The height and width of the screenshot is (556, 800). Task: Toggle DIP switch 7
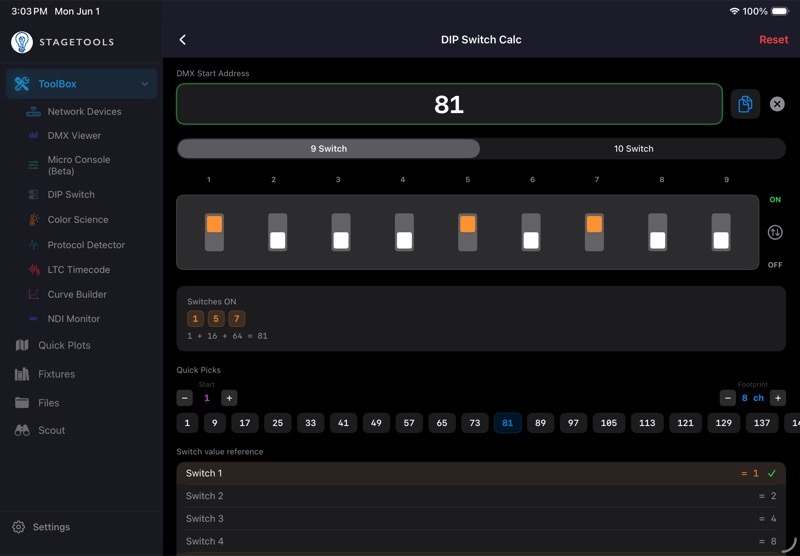click(x=594, y=232)
